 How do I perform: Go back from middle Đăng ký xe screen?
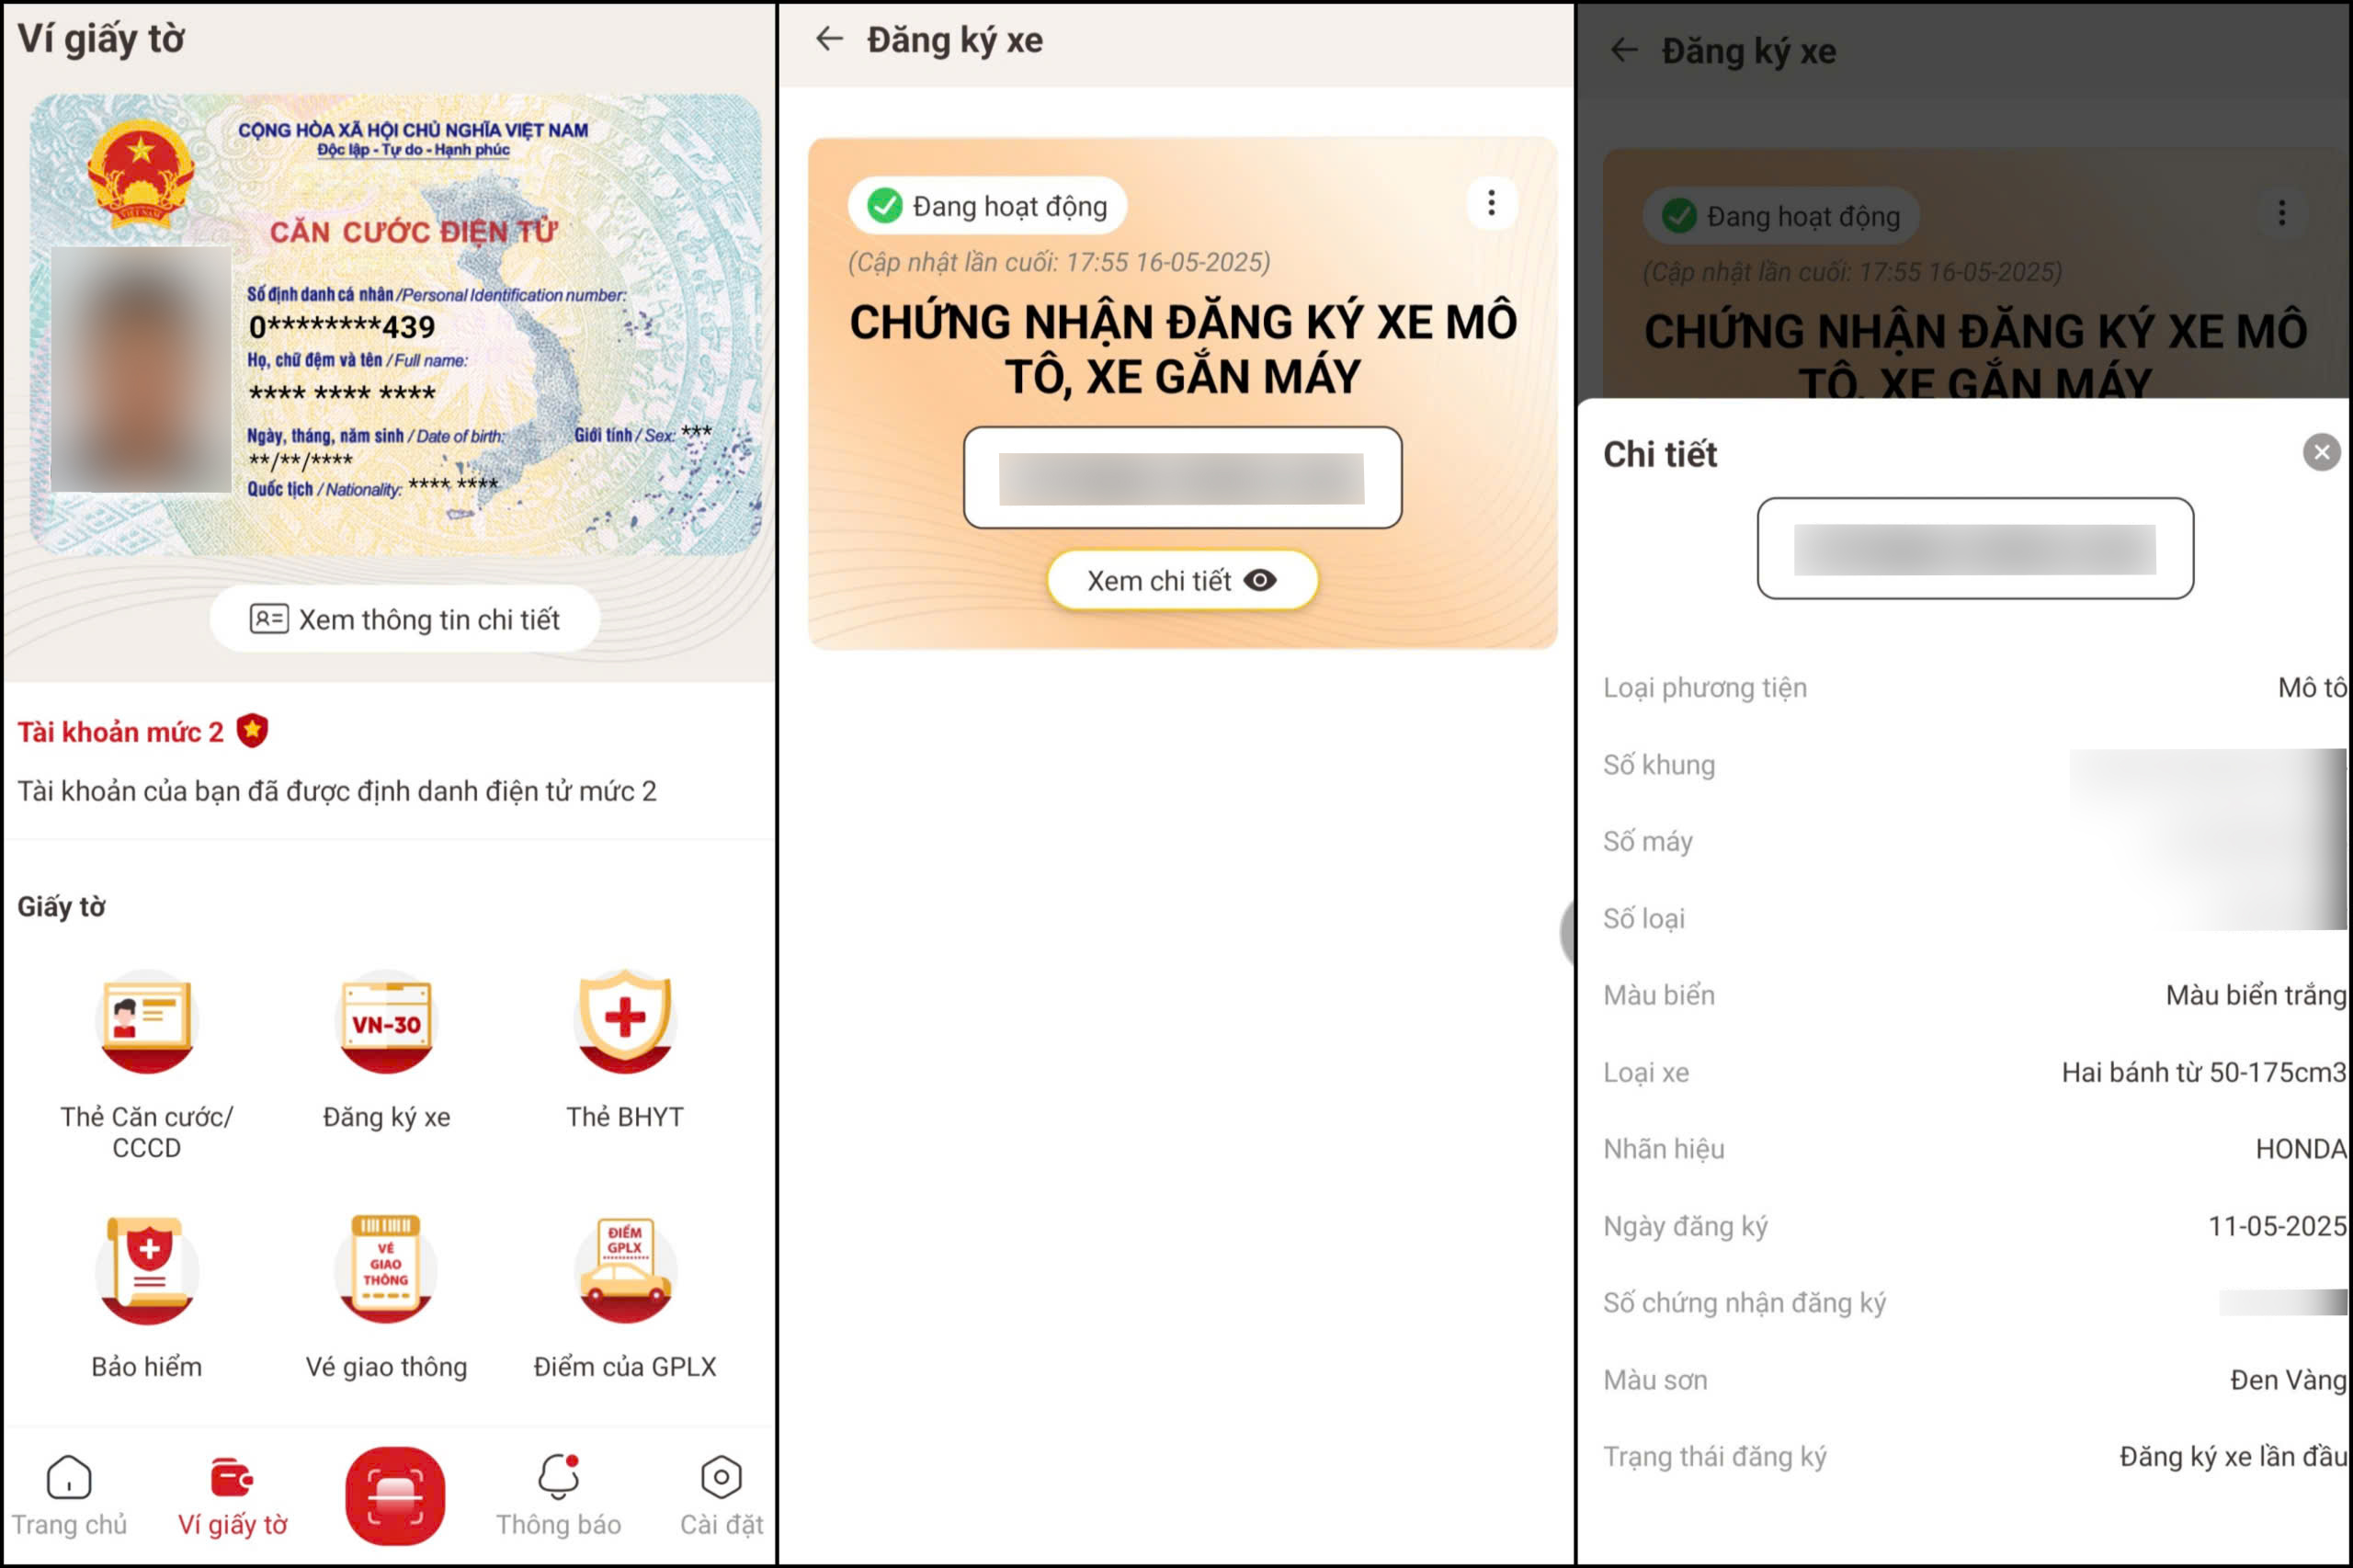[x=829, y=39]
